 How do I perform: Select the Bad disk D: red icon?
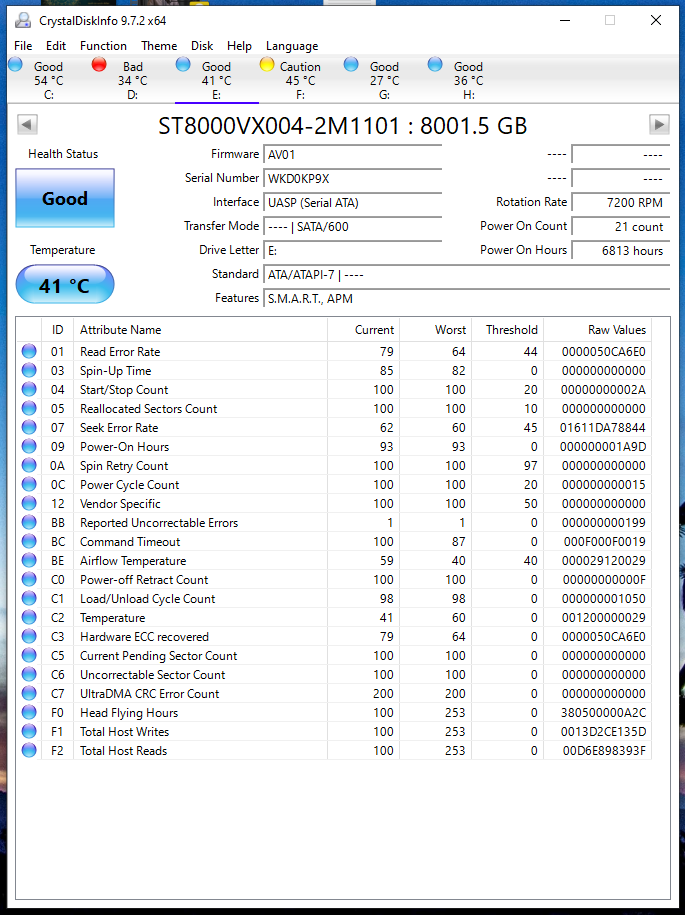pos(99,64)
